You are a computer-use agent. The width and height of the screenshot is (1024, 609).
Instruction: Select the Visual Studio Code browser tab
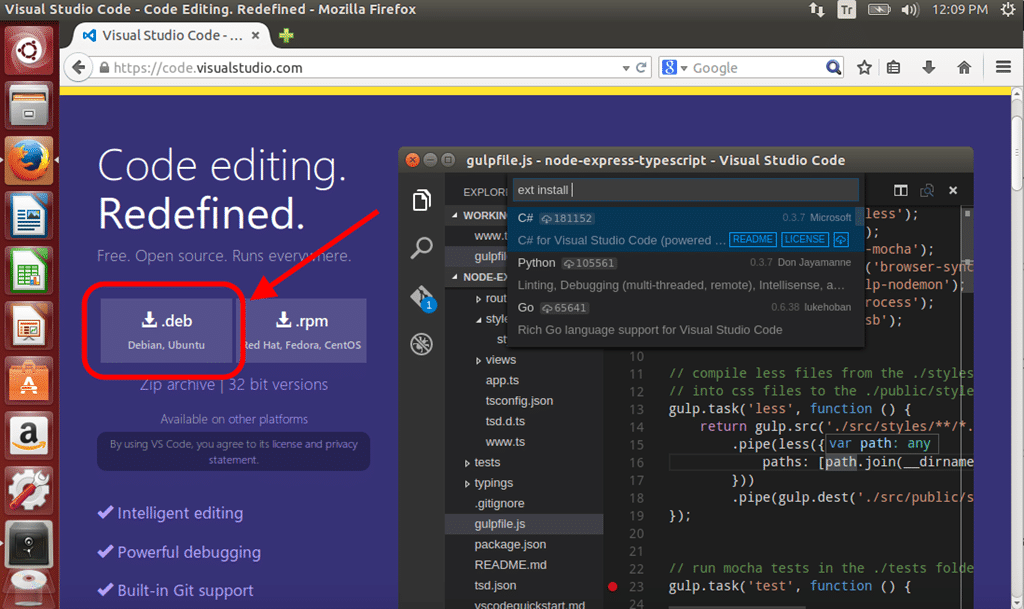coord(171,35)
